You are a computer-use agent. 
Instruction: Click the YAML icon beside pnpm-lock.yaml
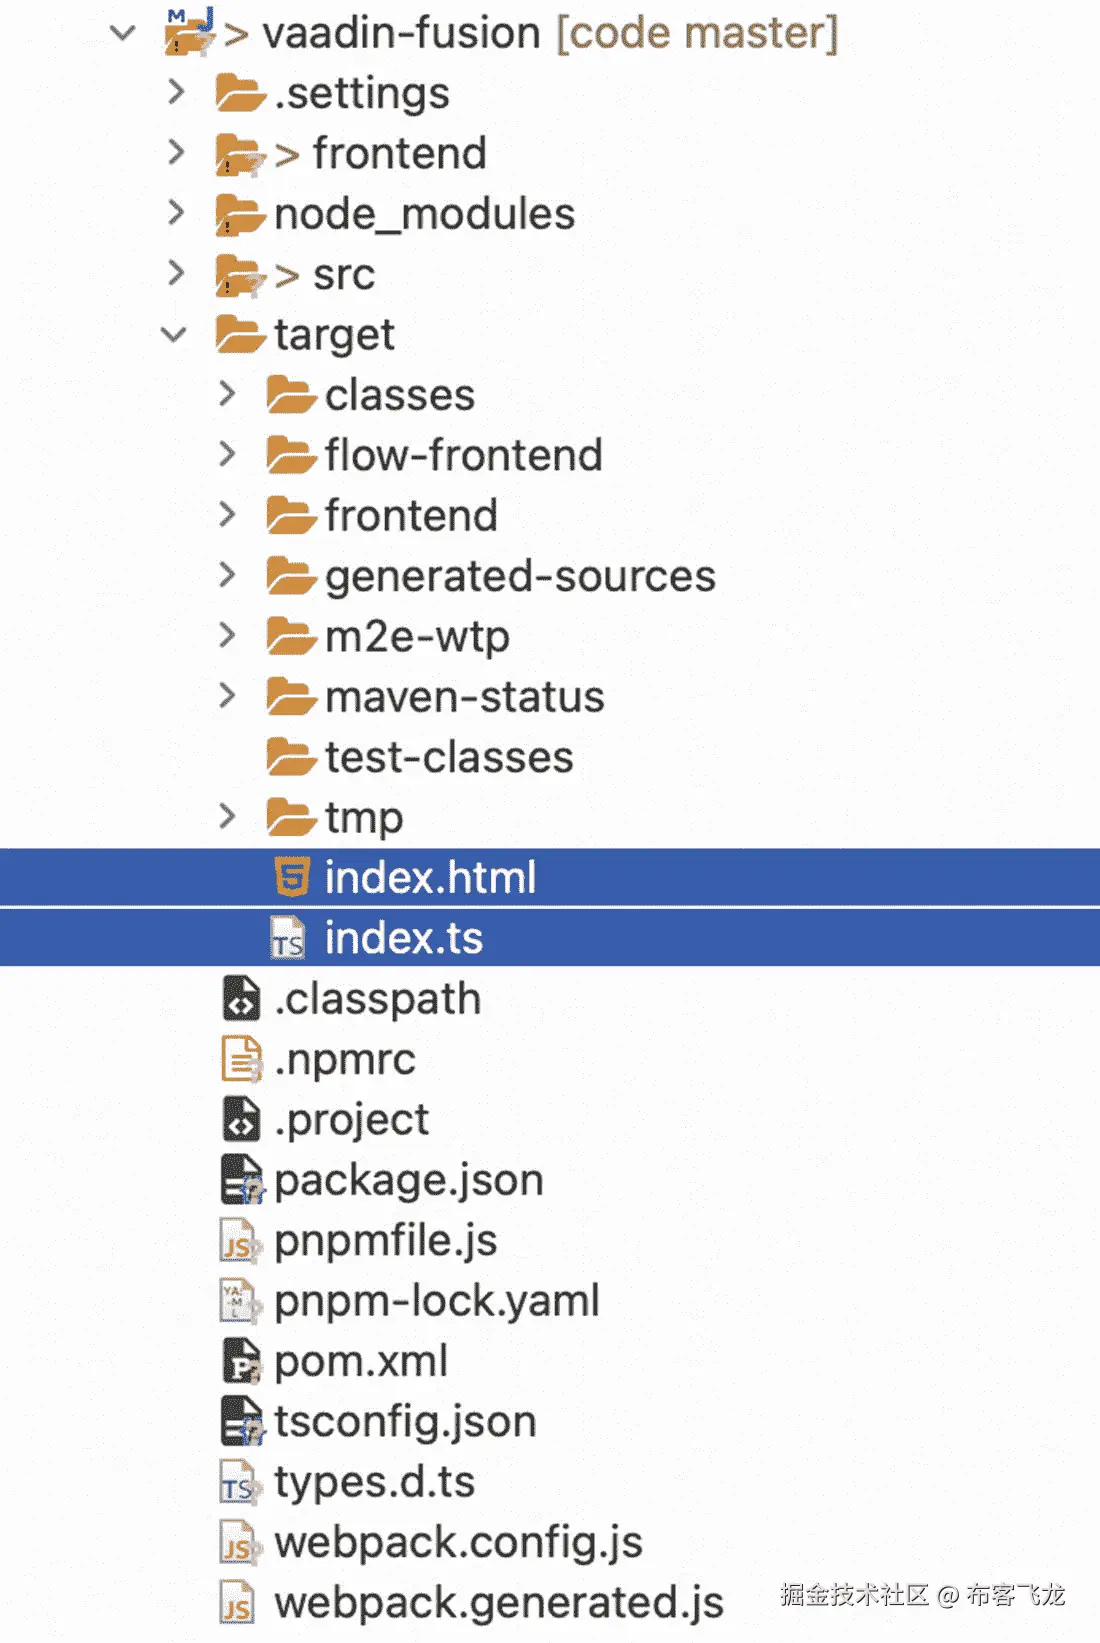[238, 1301]
